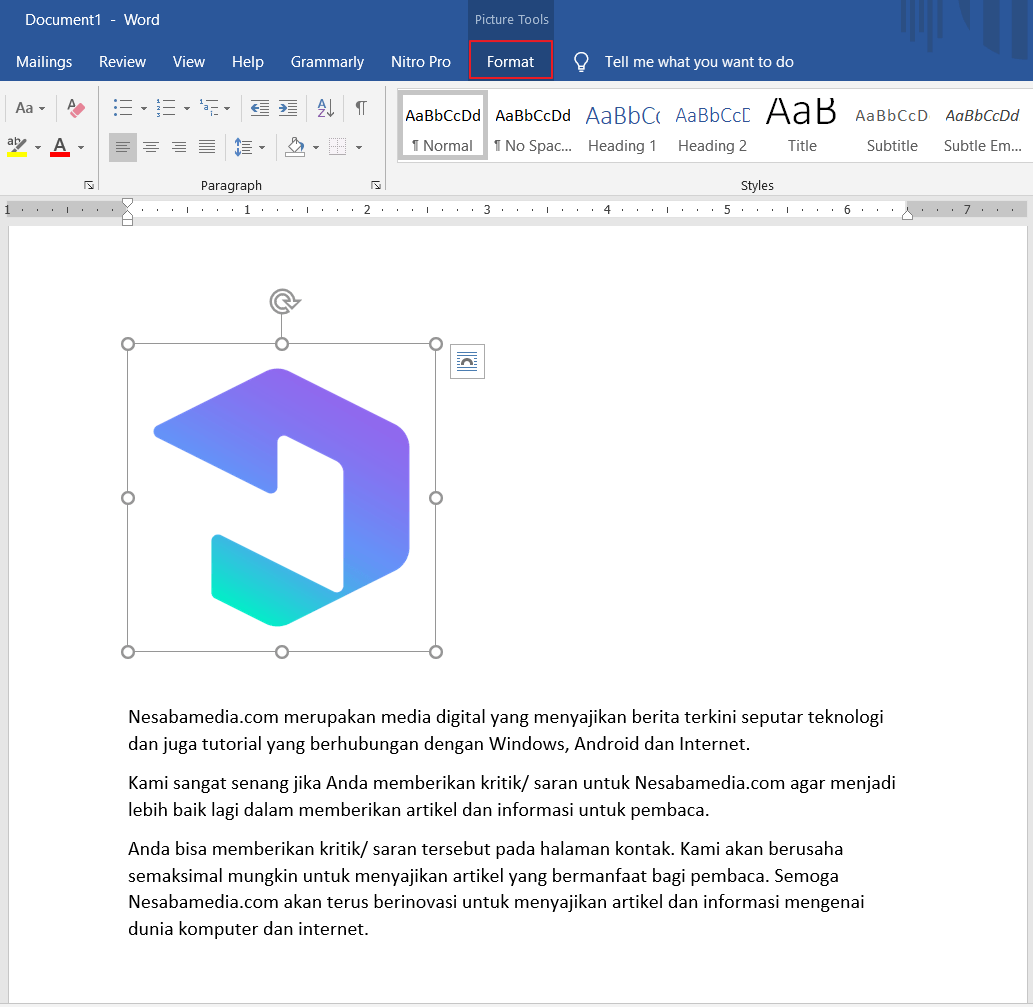Apply the Title style
Image resolution: width=1033 pixels, height=1007 pixels.
[802, 126]
